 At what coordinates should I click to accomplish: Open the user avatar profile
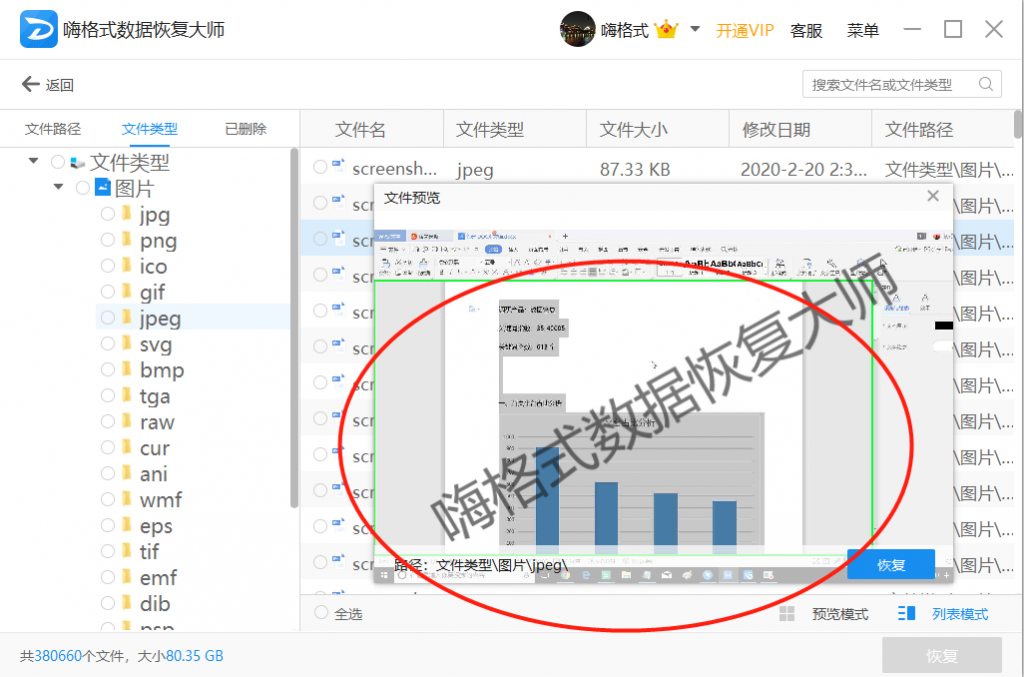(x=577, y=29)
